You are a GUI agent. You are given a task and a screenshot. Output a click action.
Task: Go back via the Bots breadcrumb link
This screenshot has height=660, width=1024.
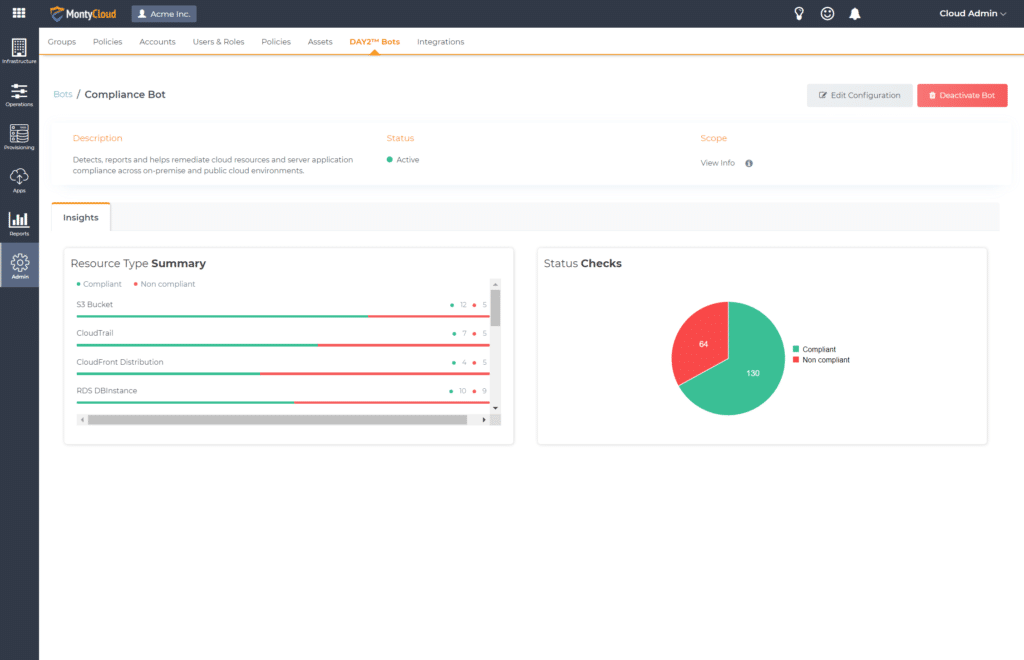tap(63, 94)
